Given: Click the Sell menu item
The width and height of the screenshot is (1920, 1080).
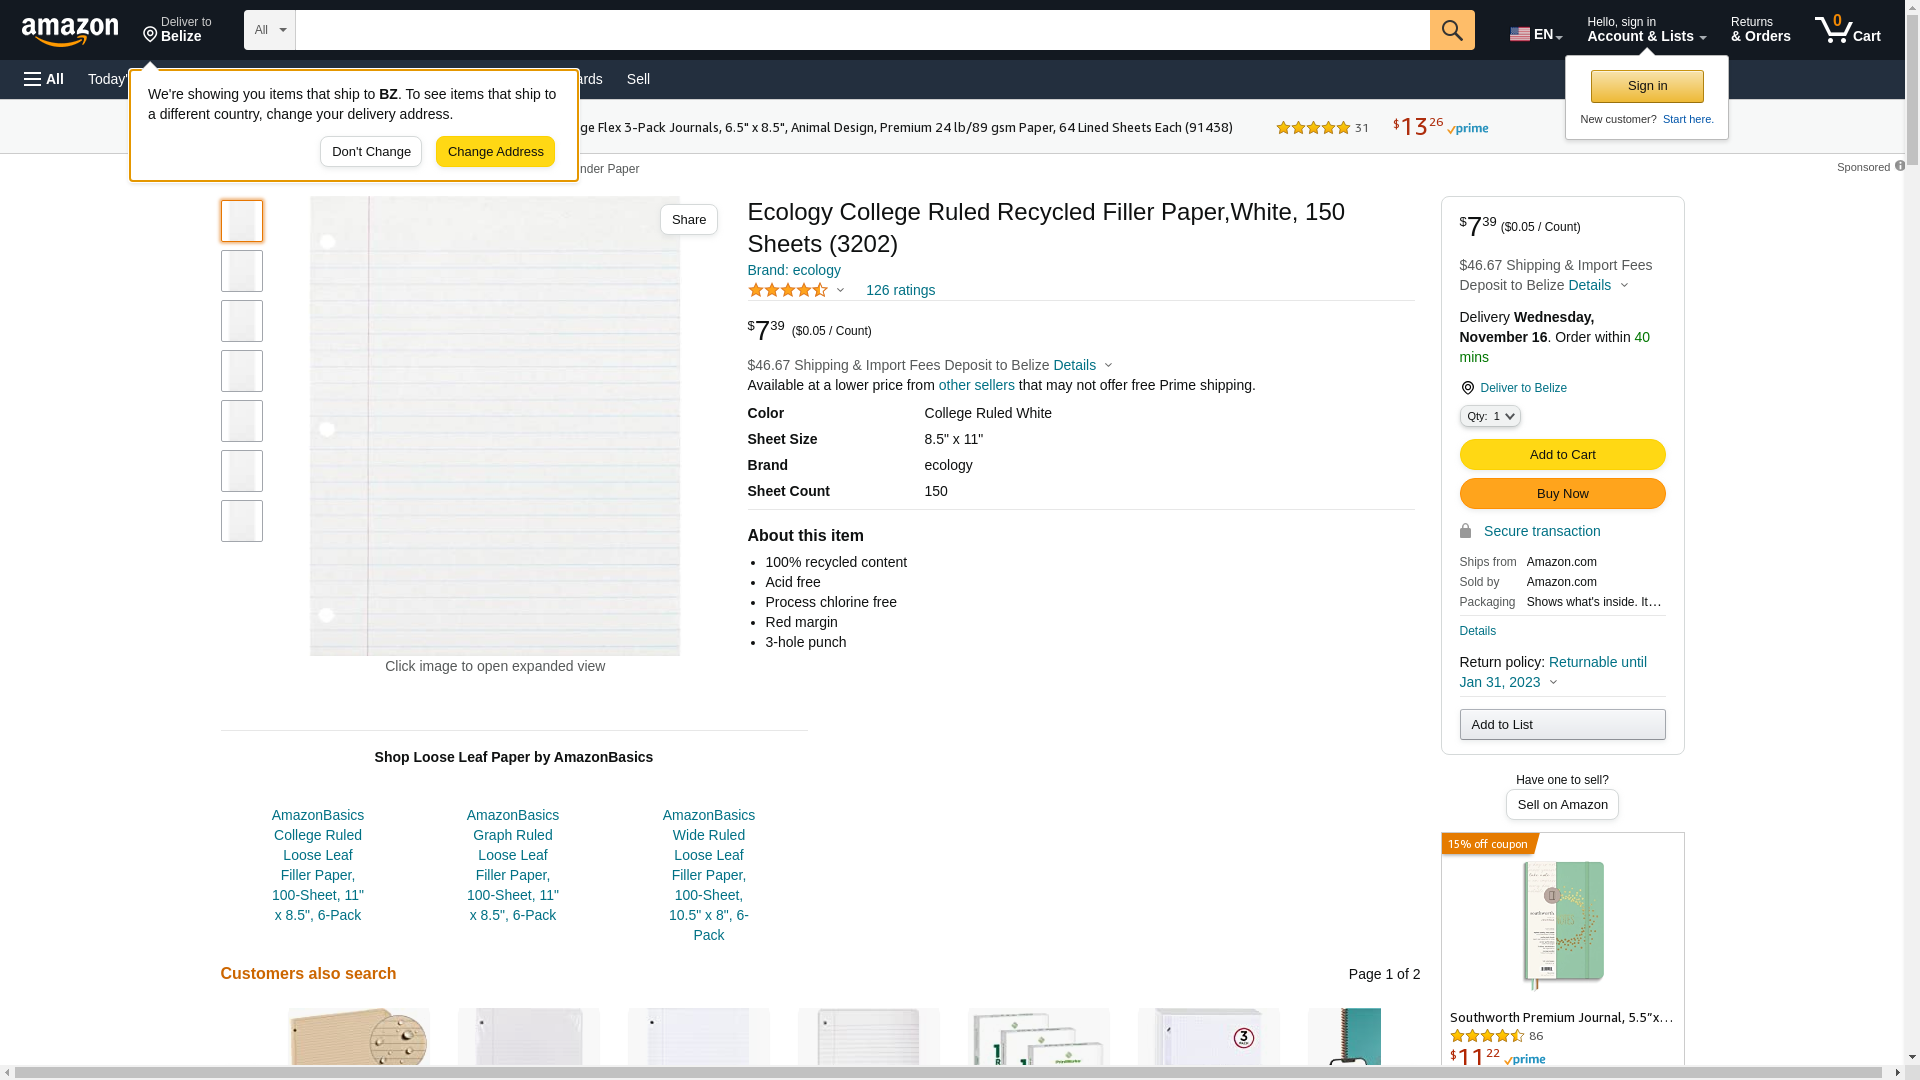Looking at the screenshot, I should click(638, 79).
